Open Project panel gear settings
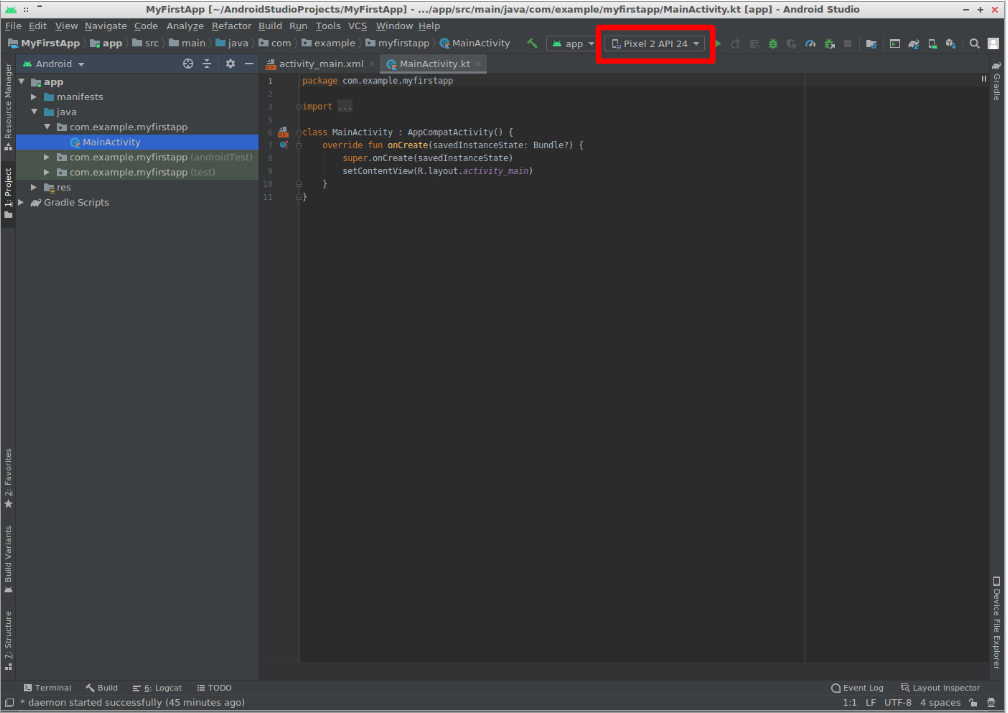This screenshot has height=713, width=1008. (230, 64)
